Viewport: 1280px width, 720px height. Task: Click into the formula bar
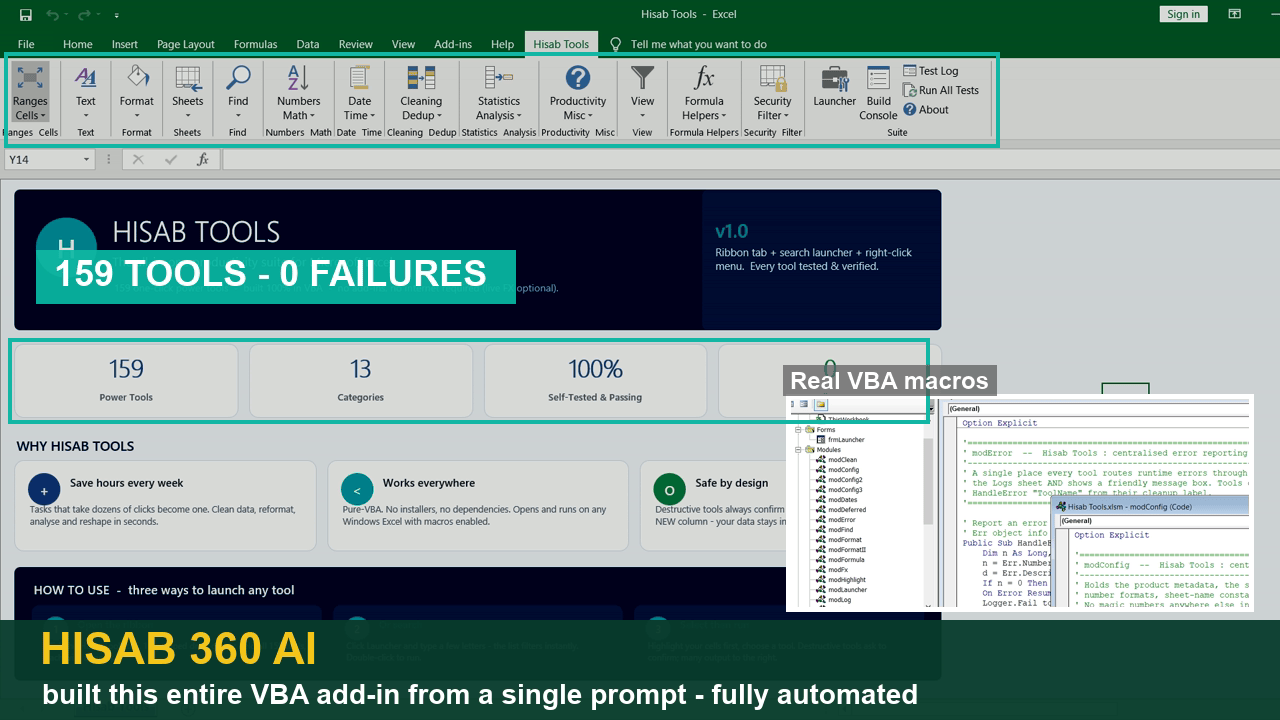pos(750,160)
